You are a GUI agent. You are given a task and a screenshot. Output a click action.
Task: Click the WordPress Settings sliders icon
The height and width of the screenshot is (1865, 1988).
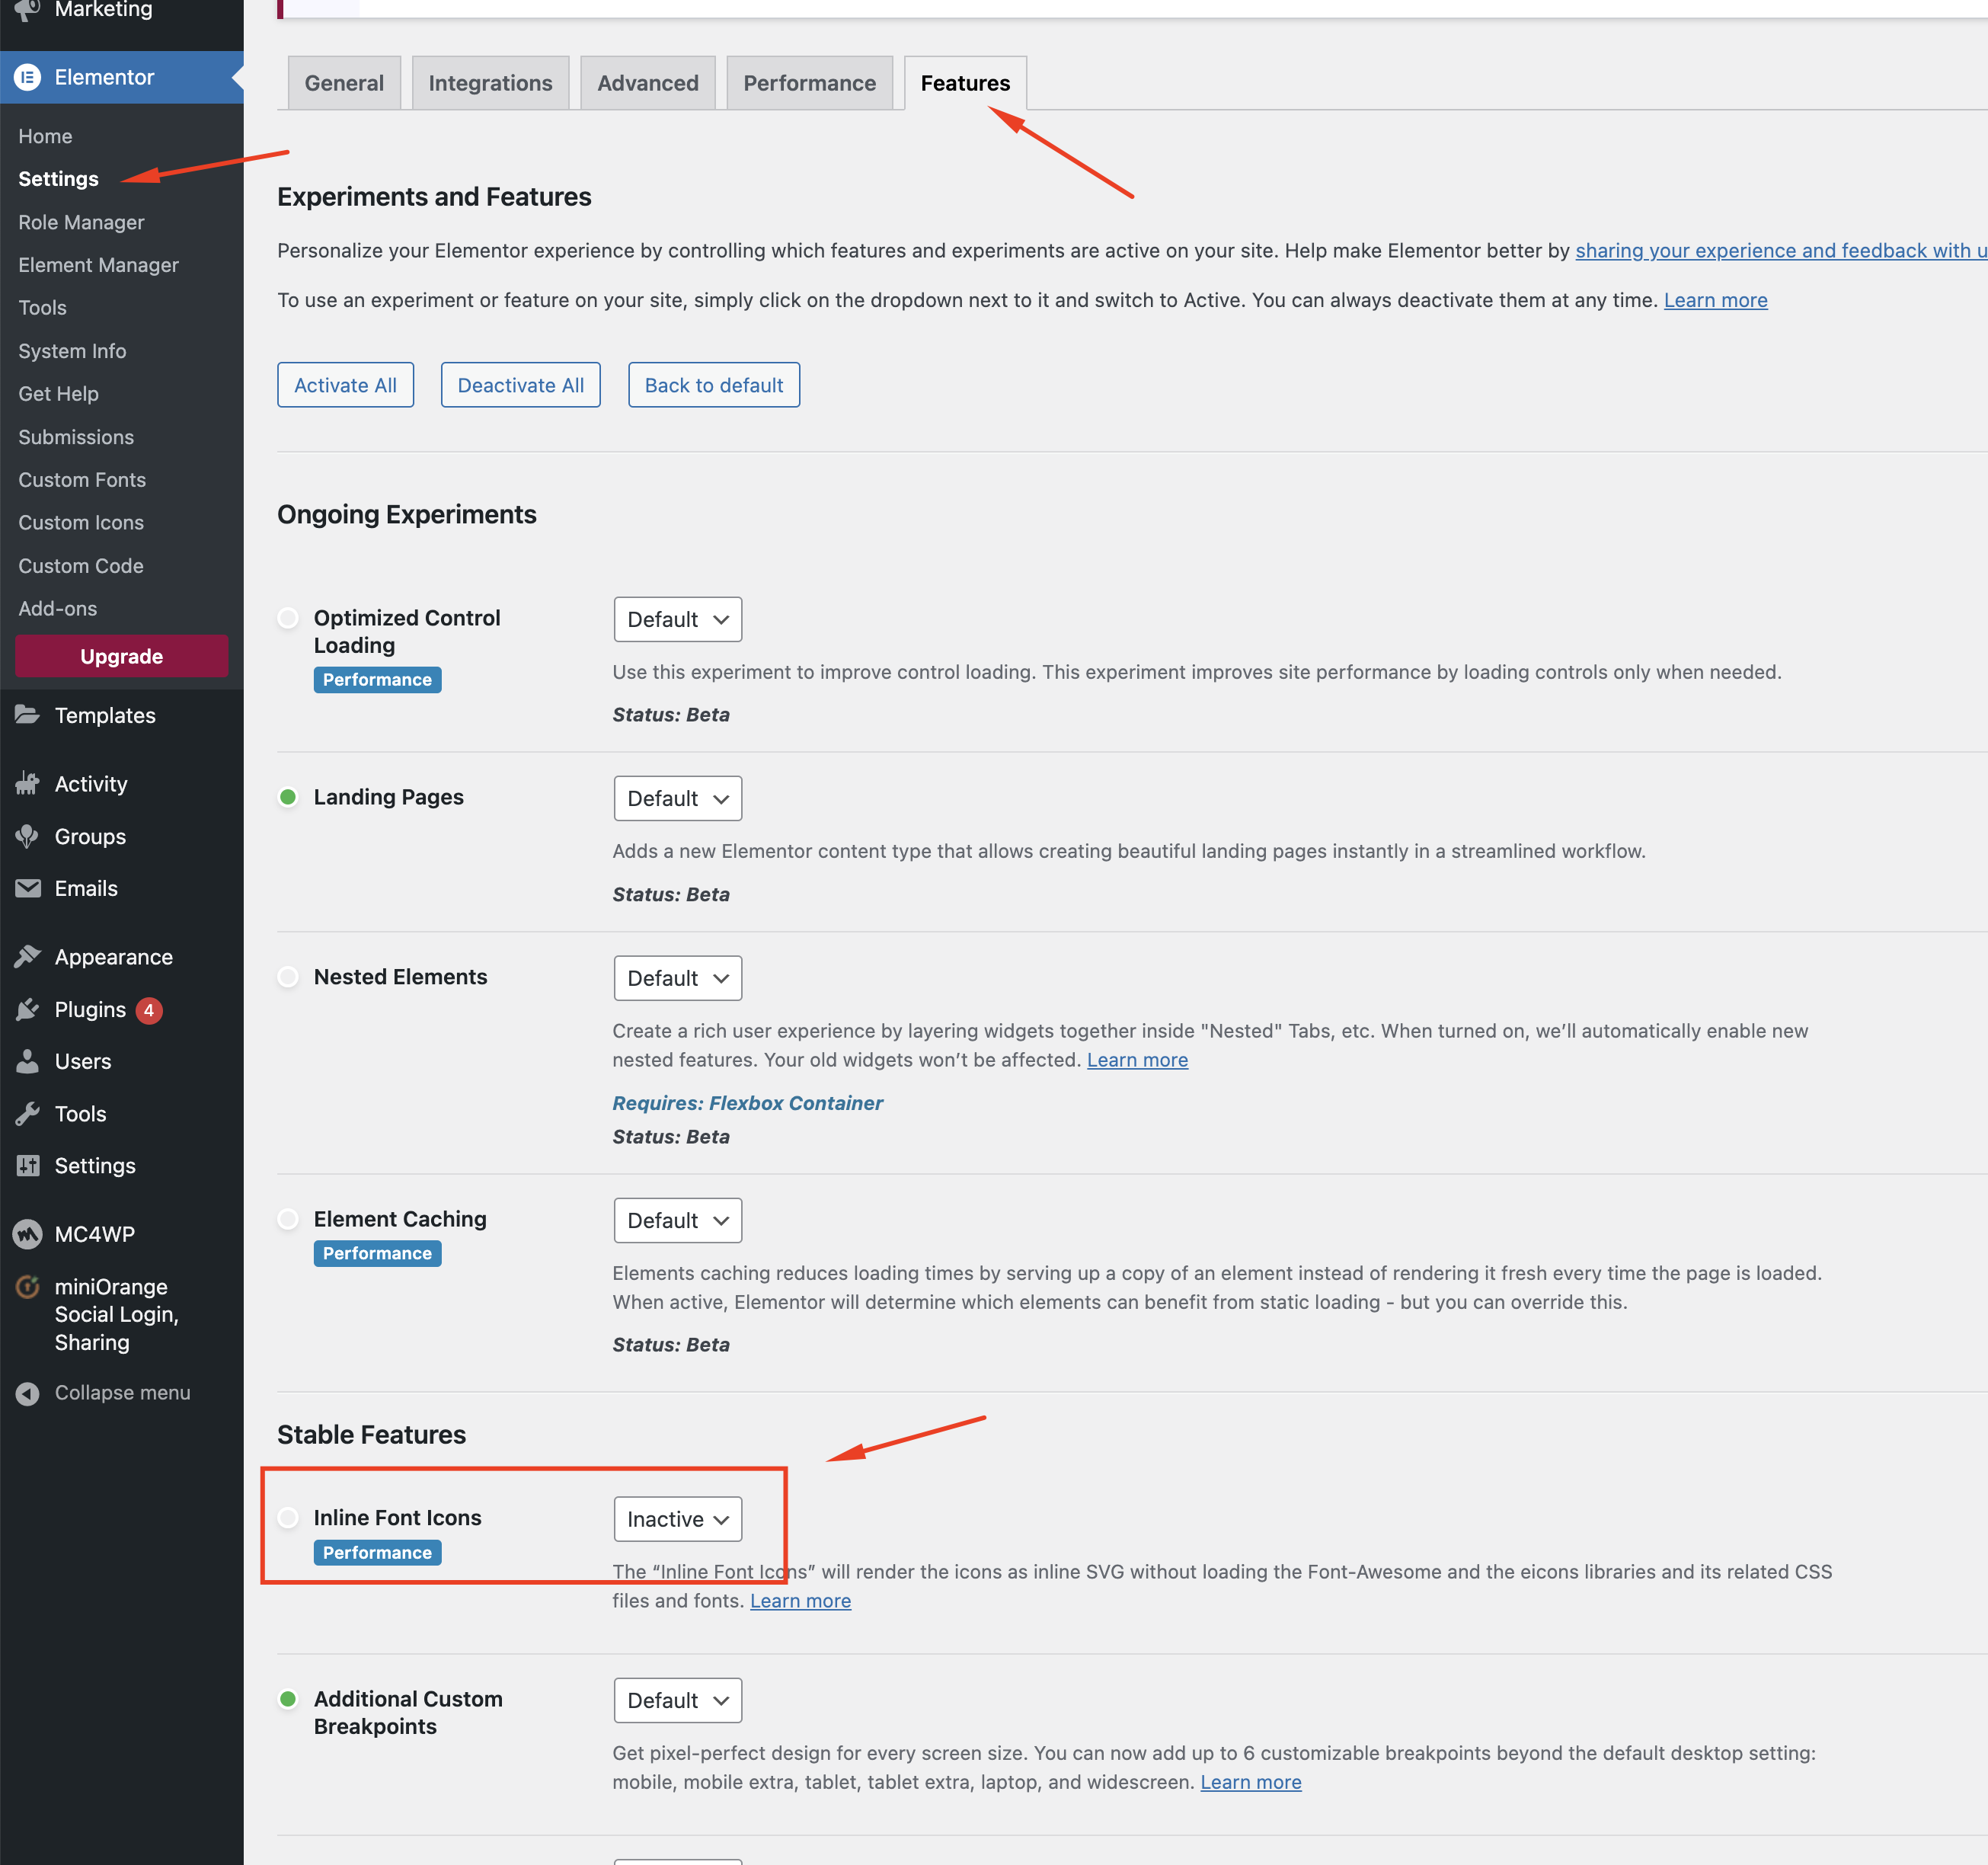tap(28, 1166)
